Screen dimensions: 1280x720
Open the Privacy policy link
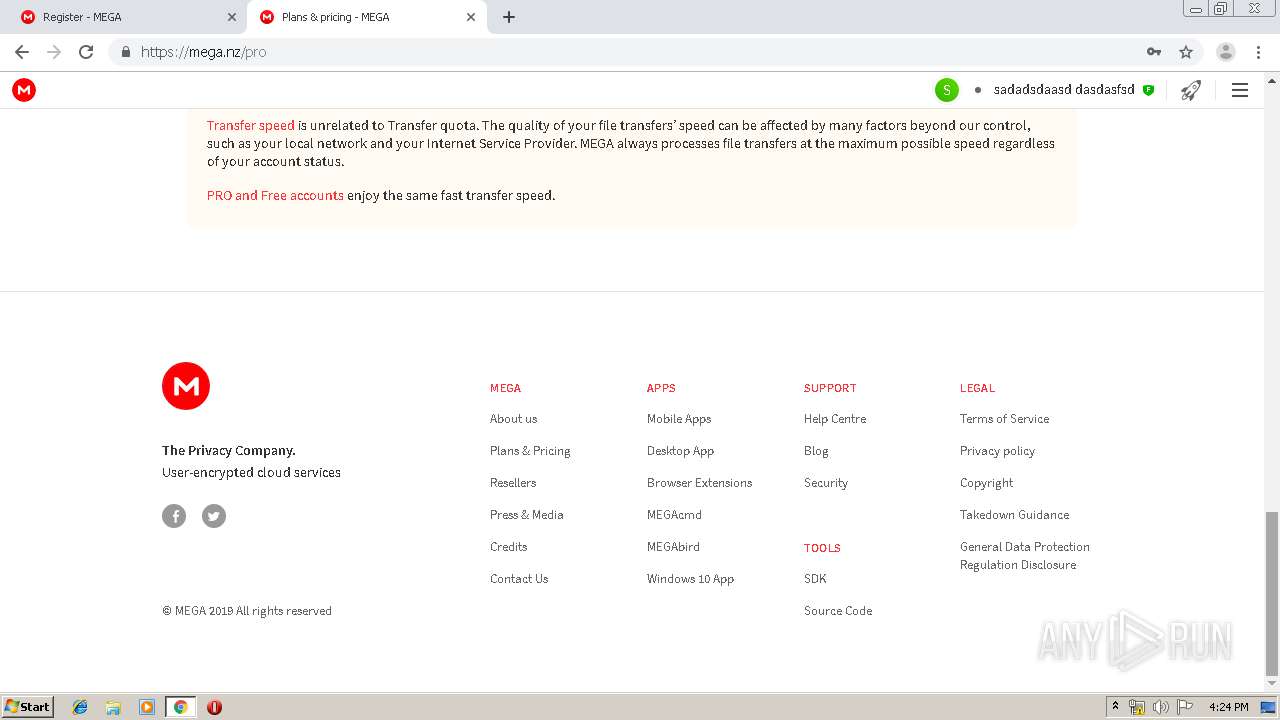pyautogui.click(x=997, y=451)
